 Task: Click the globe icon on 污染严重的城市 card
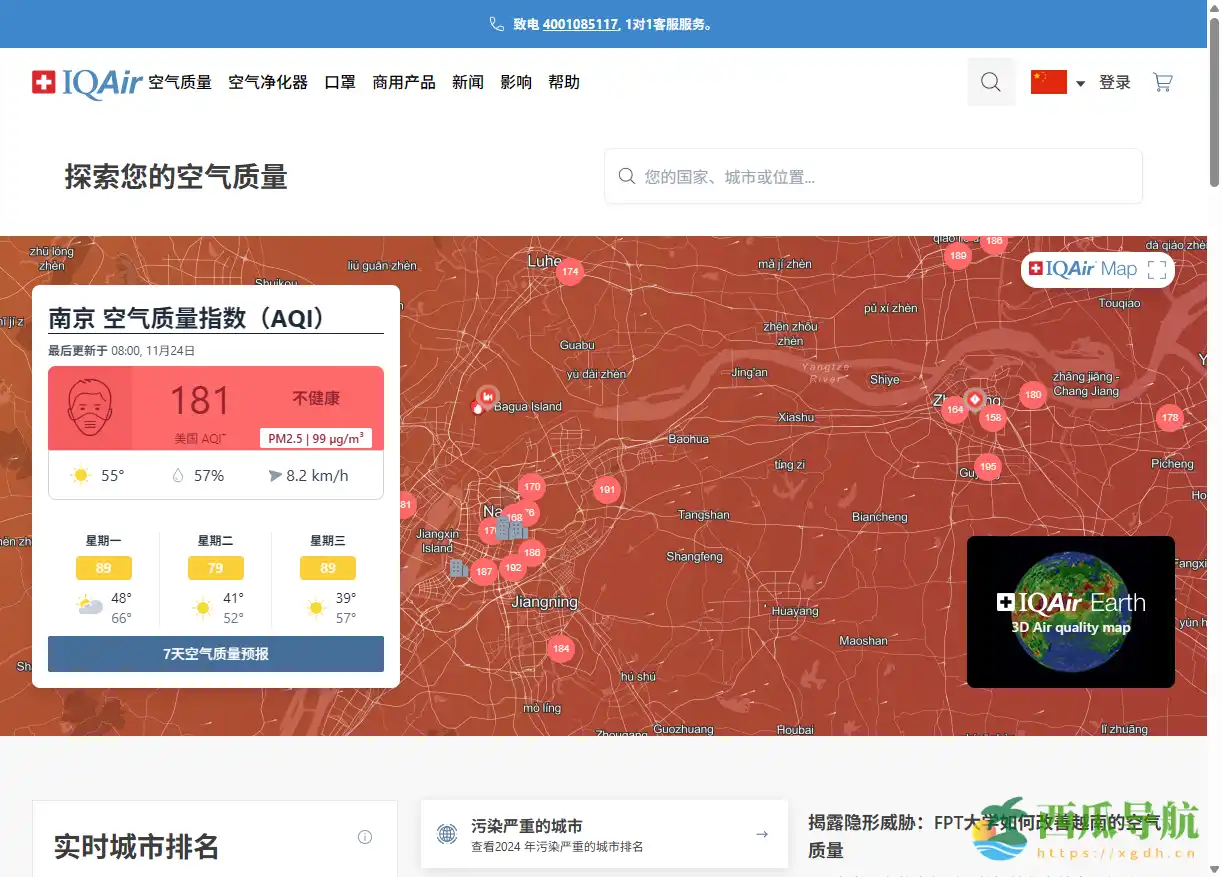(447, 834)
